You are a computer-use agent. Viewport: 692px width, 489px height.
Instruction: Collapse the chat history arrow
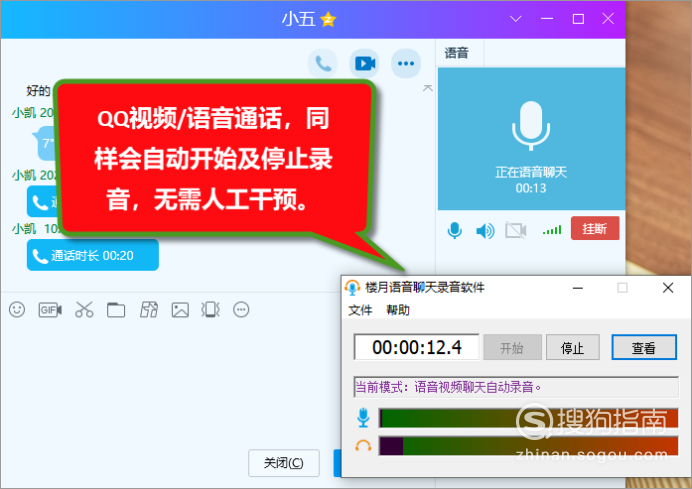click(x=427, y=88)
